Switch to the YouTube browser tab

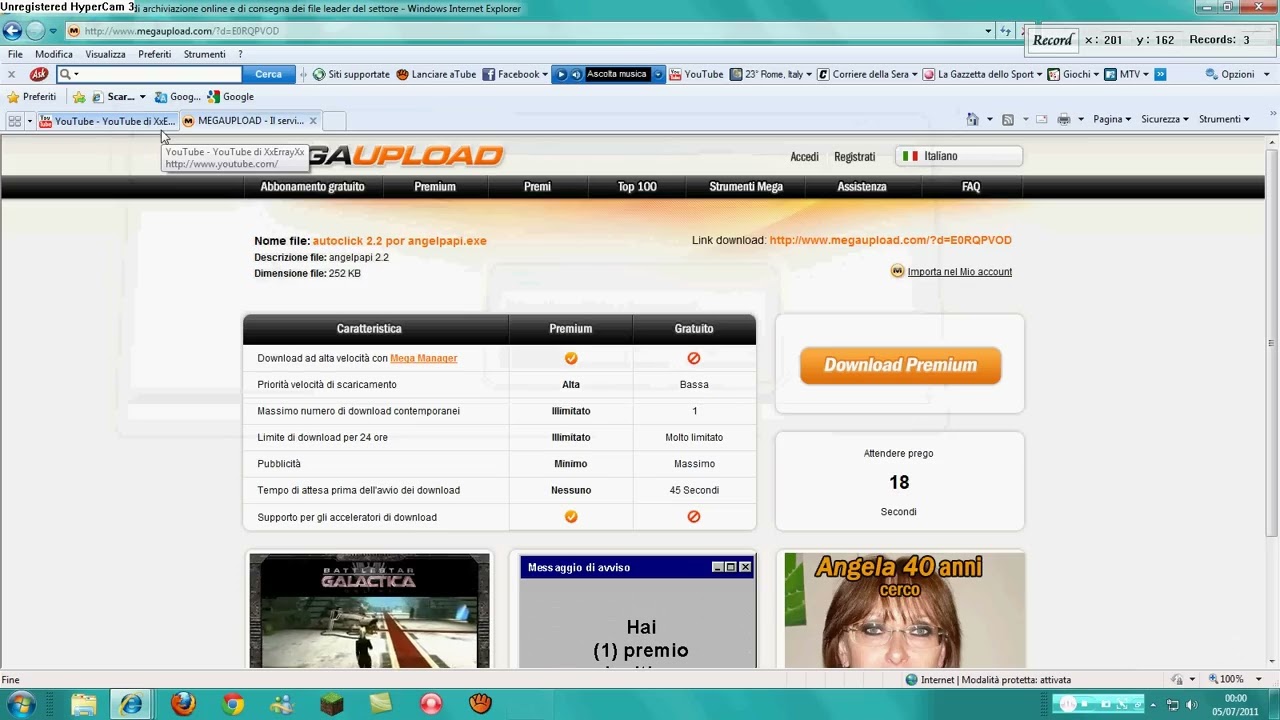pos(107,121)
